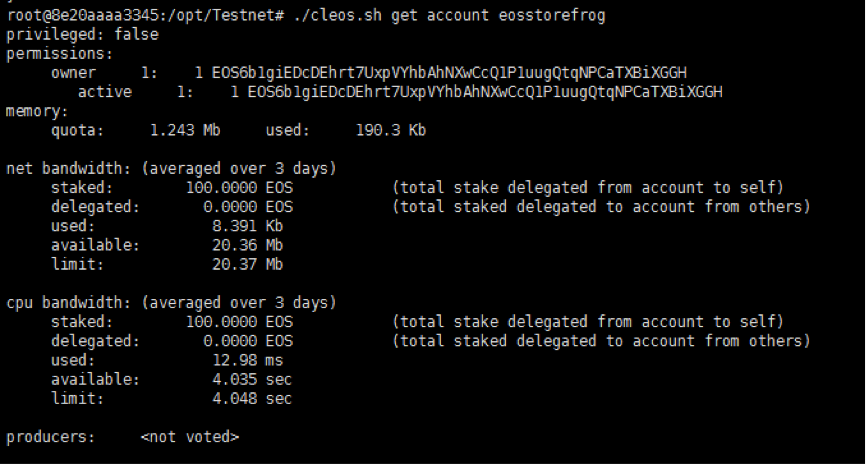The image size is (866, 464).
Task: Click the memory used value 190.3 Kb
Action: click(x=391, y=130)
